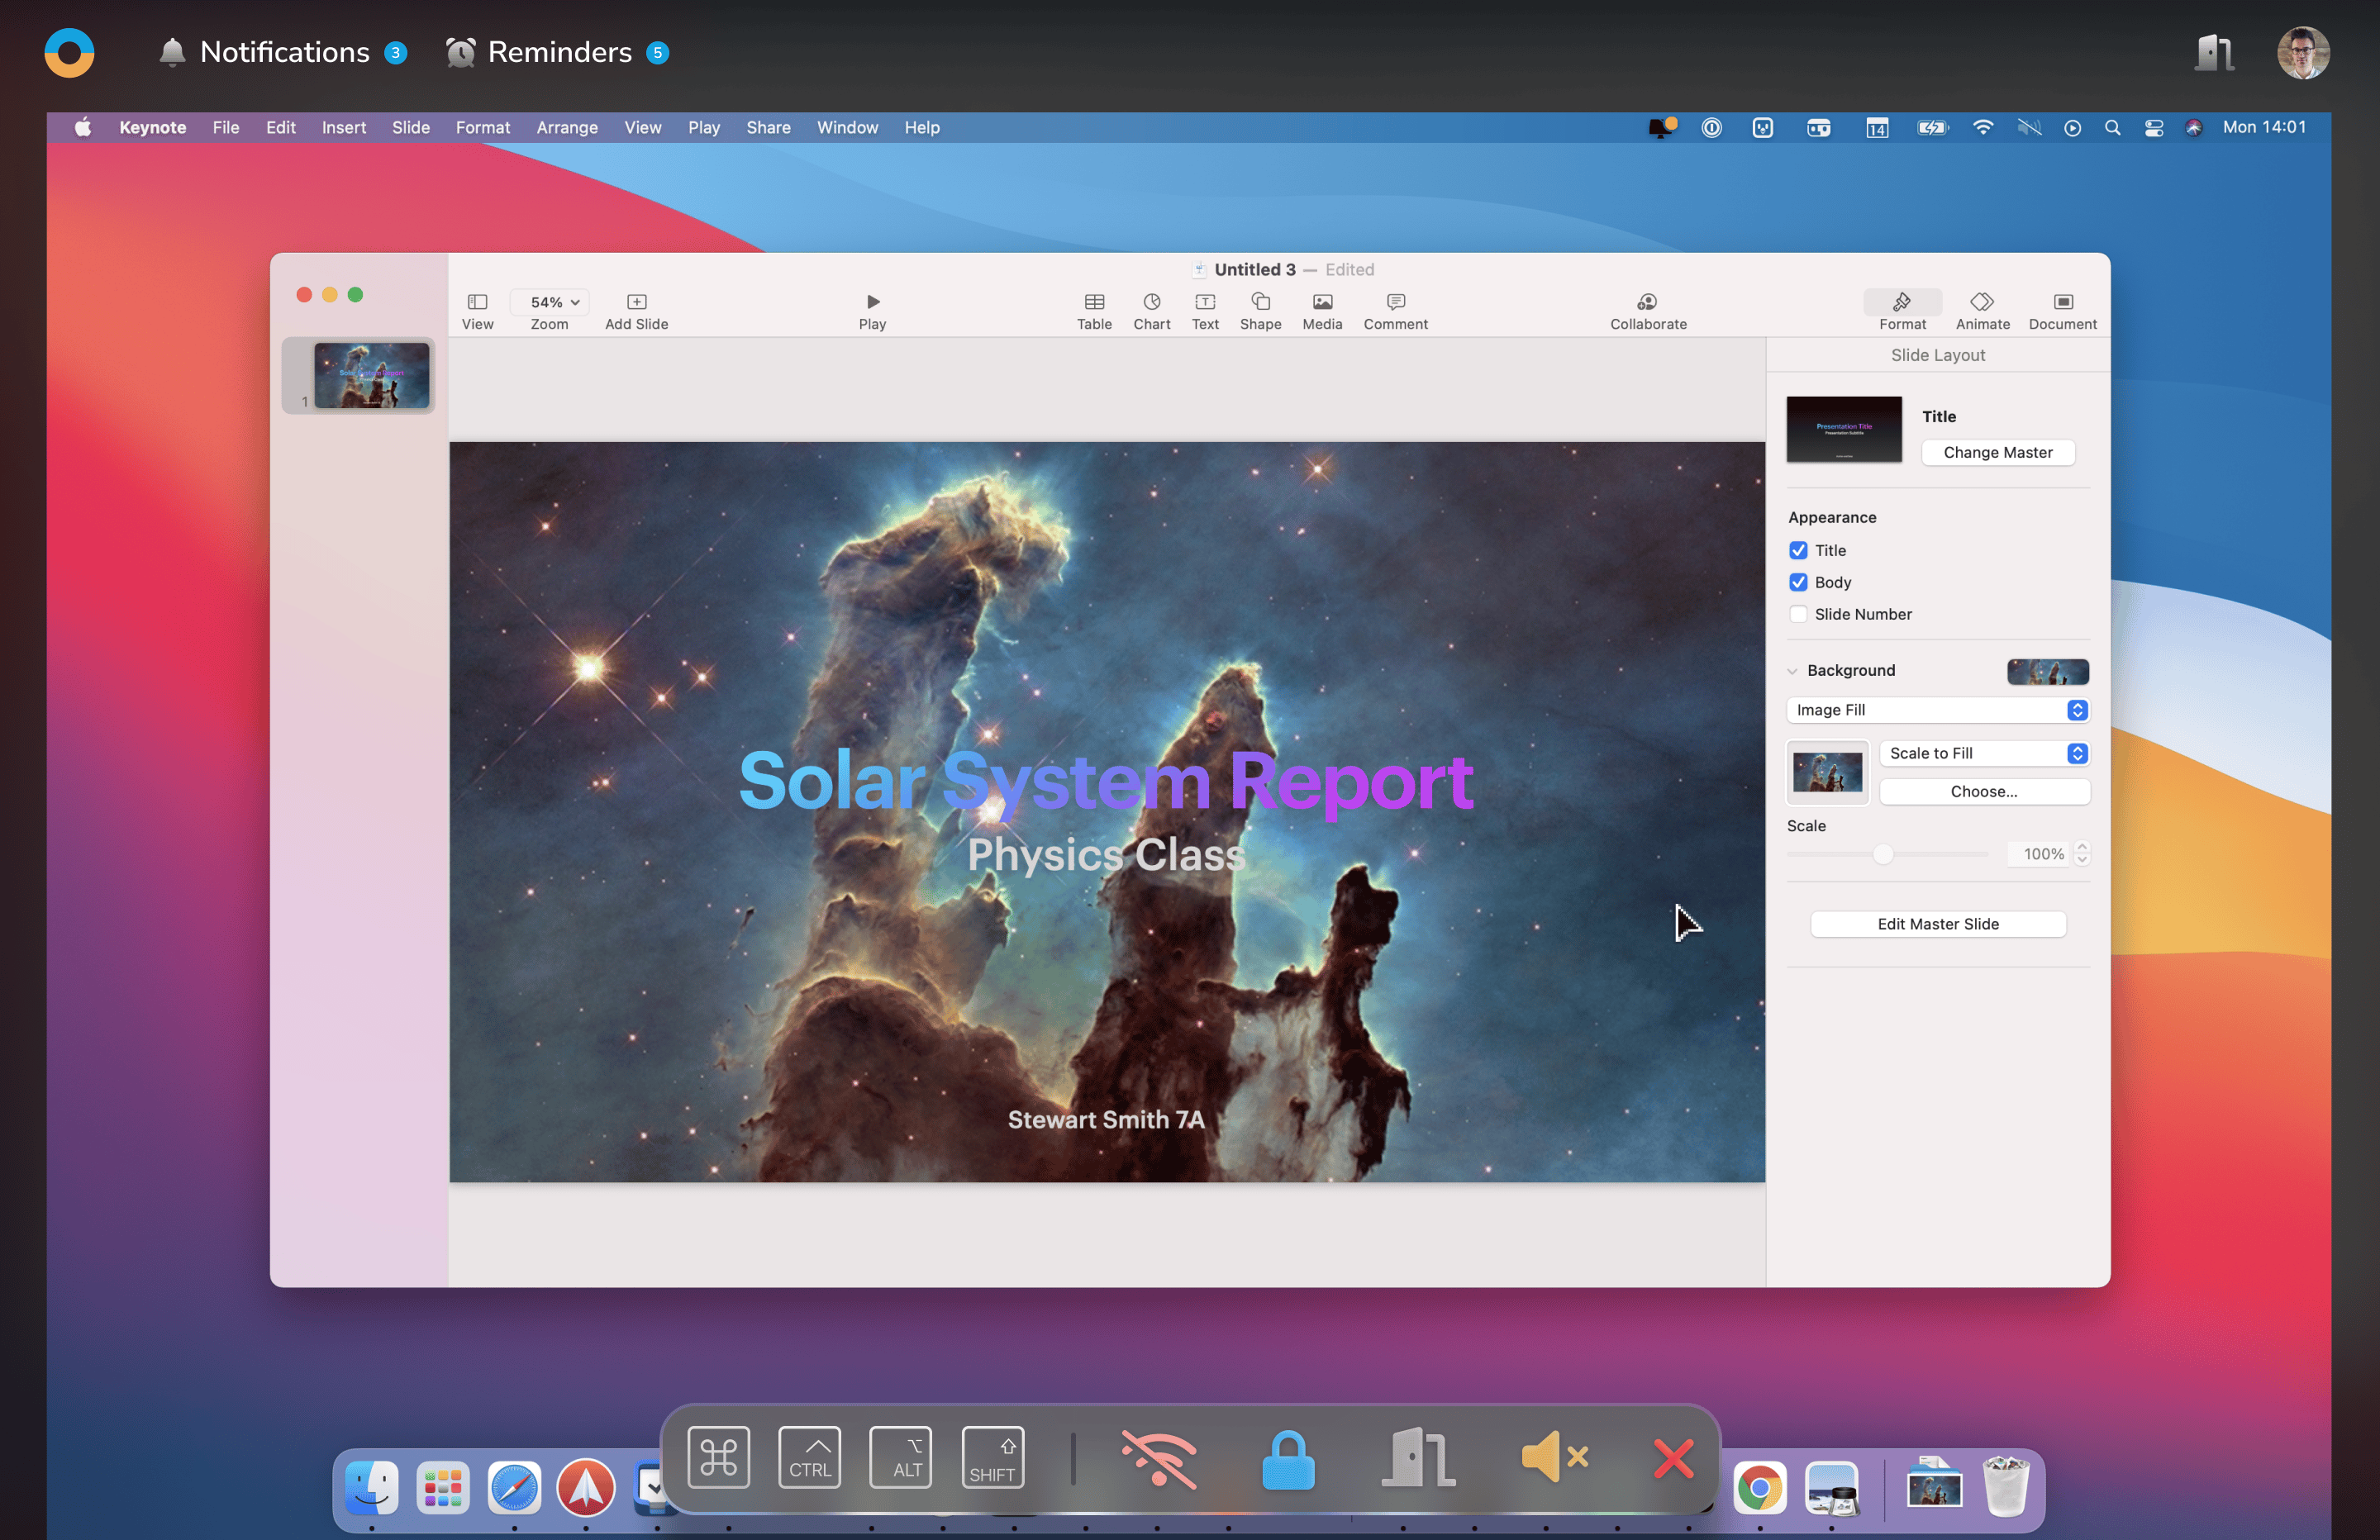Open the Scale to Fill dropdown
The image size is (2380, 1540).
[x=1983, y=753]
